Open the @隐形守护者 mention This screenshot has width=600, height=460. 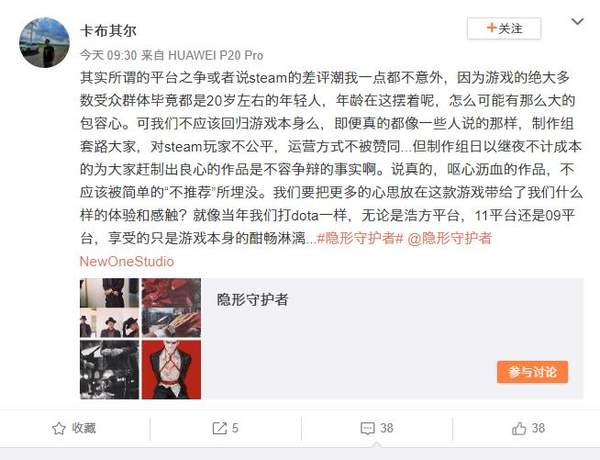tap(450, 238)
